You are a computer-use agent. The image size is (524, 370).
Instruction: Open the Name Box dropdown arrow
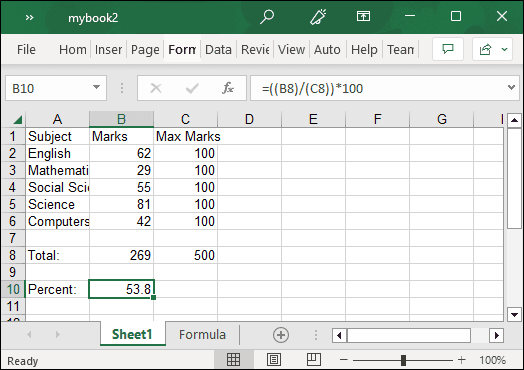coord(97,88)
